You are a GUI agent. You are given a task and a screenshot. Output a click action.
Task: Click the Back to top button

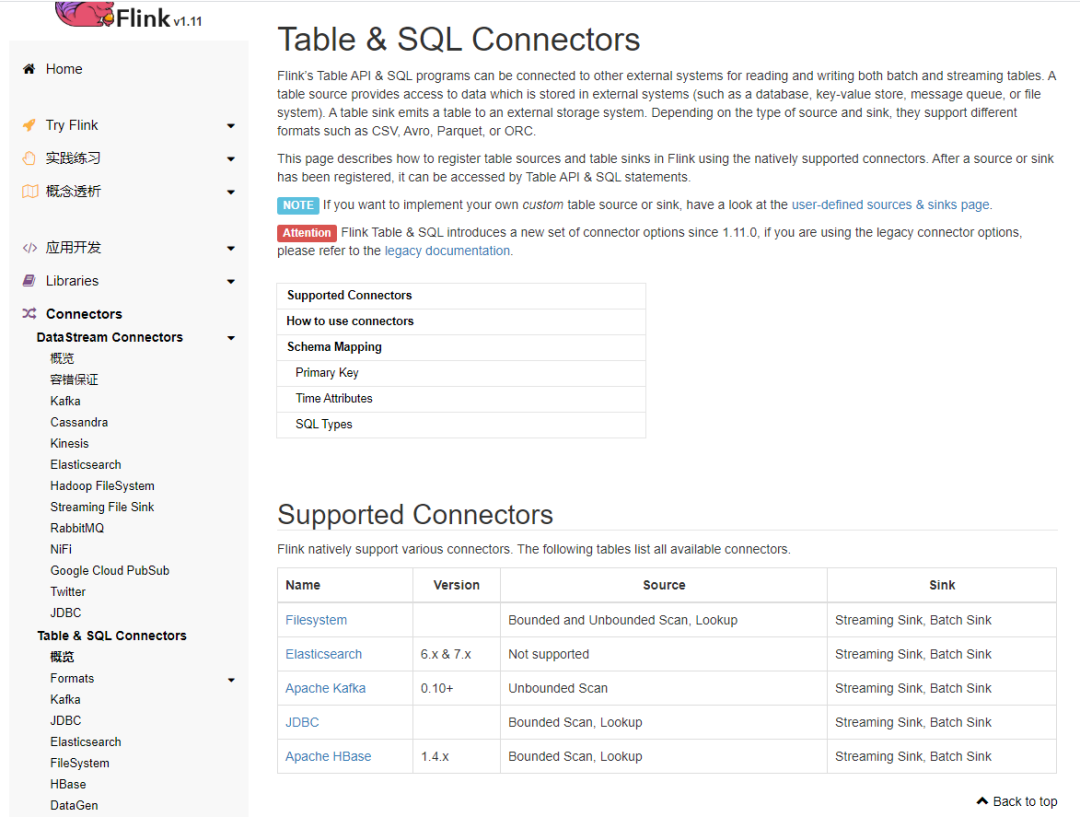coord(1016,801)
